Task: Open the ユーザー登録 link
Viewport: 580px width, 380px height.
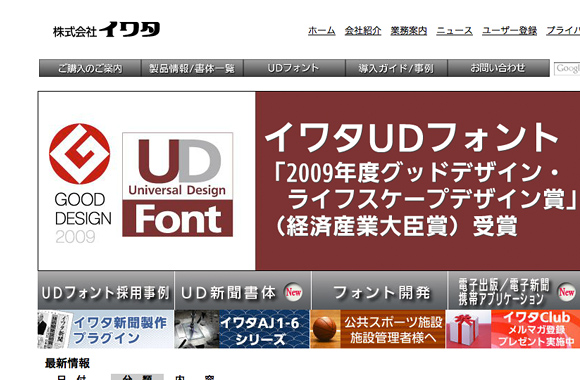Action: point(509,31)
